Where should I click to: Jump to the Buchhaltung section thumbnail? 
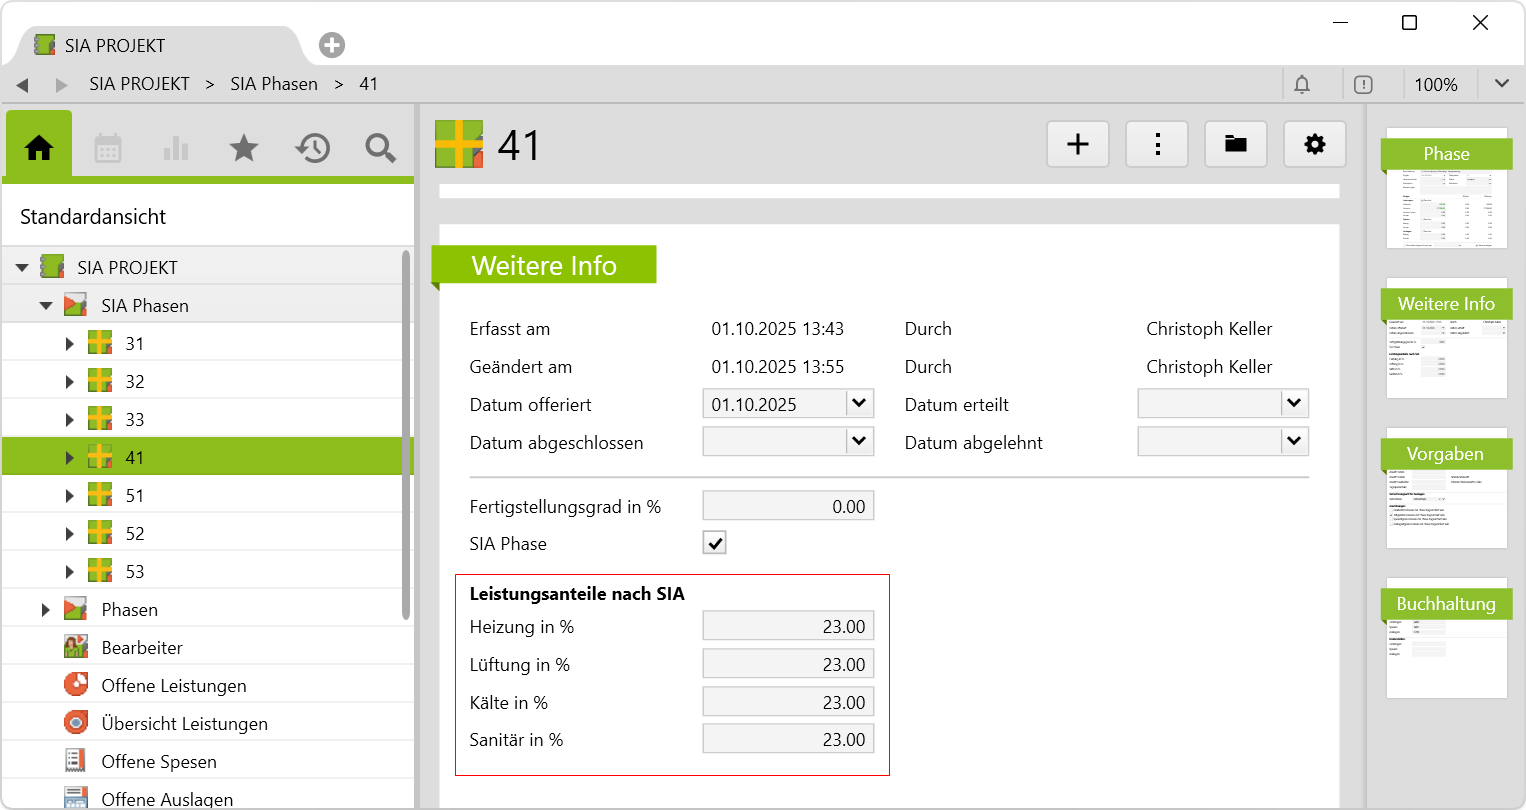tap(1446, 638)
